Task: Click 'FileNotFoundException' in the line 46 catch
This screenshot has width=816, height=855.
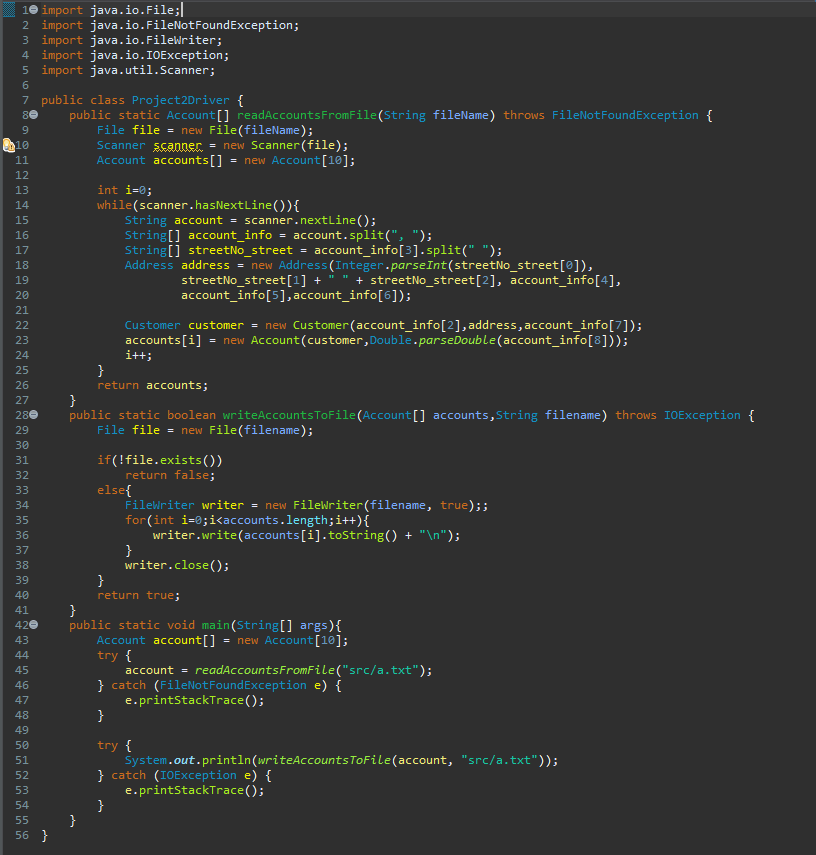Action: (233, 685)
